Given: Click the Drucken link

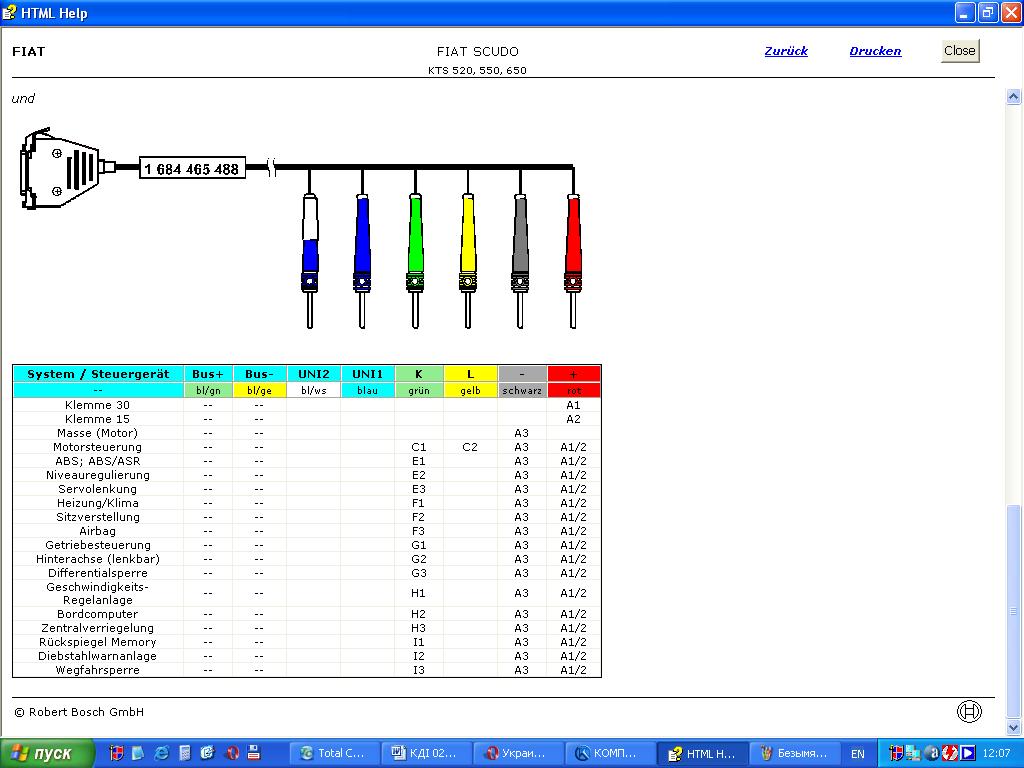Looking at the screenshot, I should (875, 51).
